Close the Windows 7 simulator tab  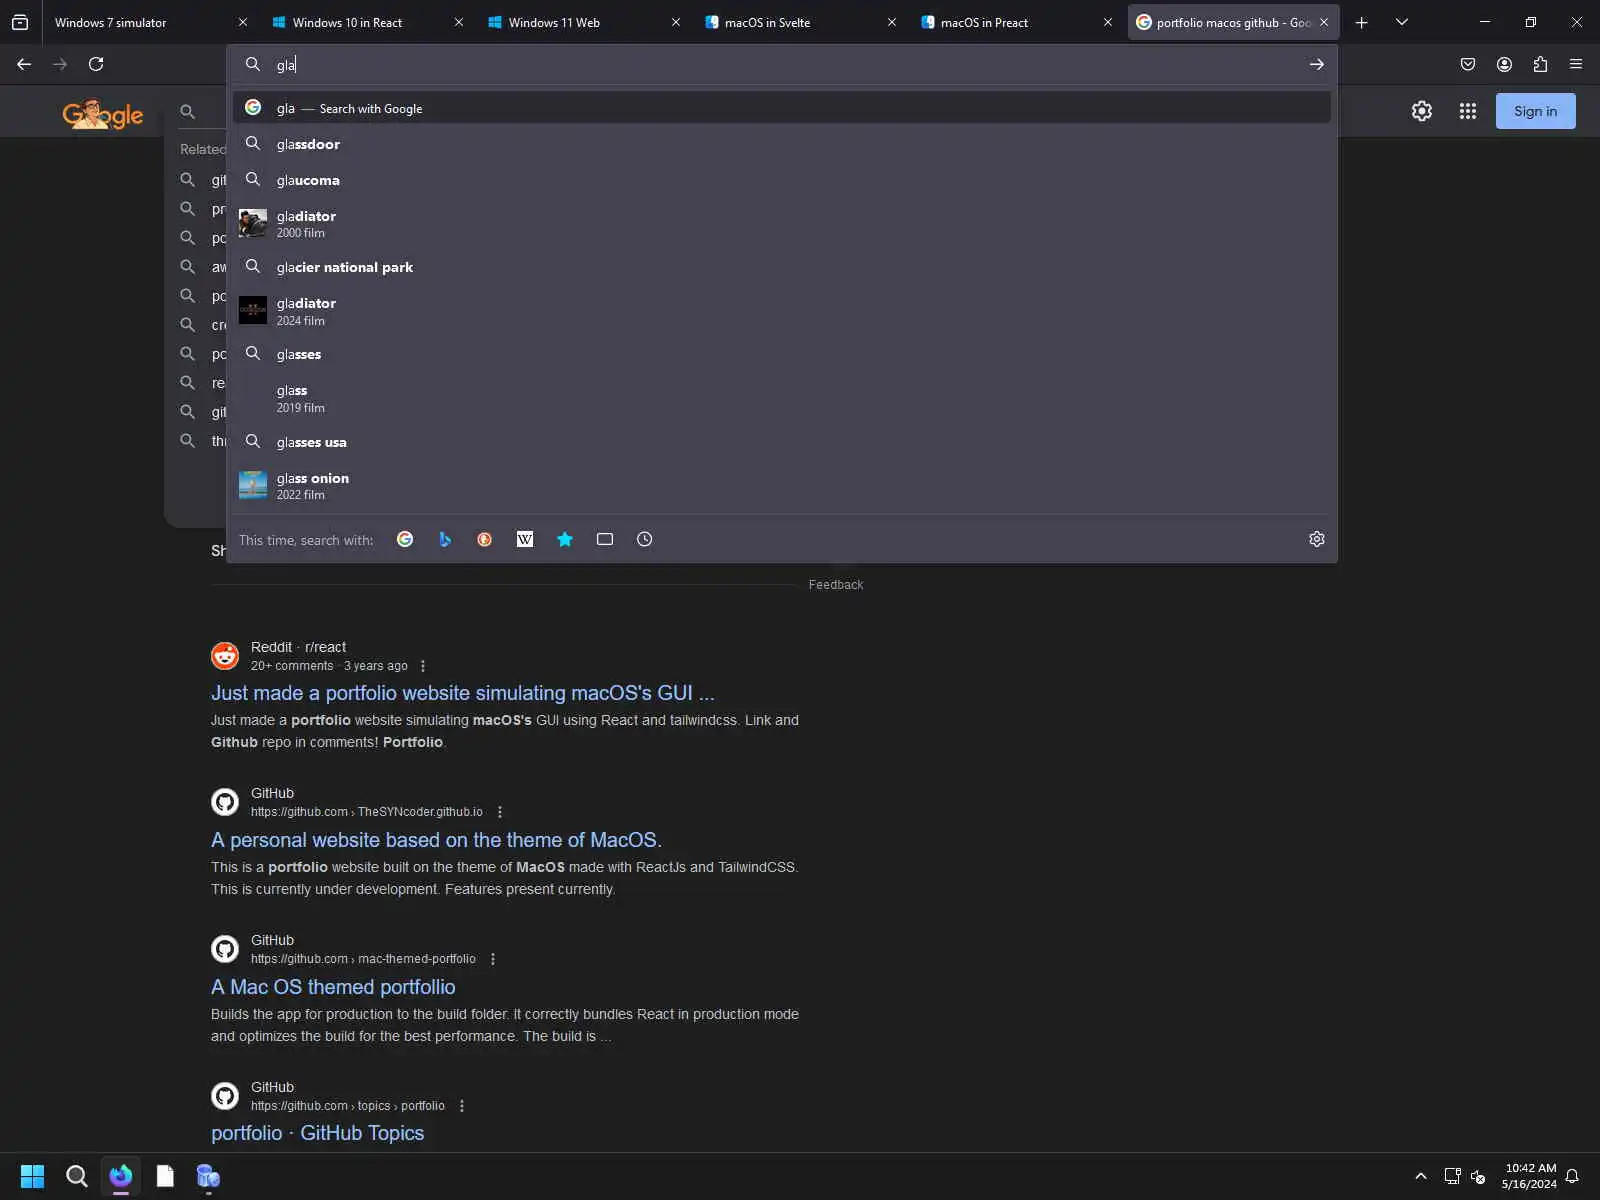[x=242, y=22]
